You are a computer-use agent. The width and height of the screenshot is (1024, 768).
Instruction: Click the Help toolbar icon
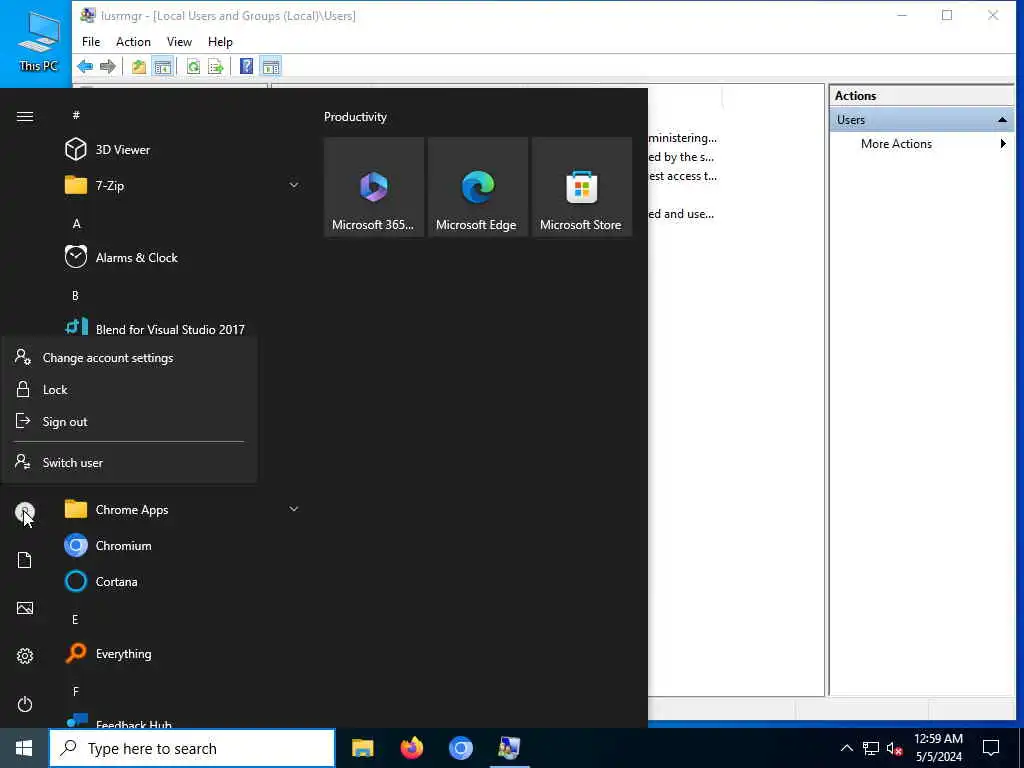pyautogui.click(x=246, y=67)
